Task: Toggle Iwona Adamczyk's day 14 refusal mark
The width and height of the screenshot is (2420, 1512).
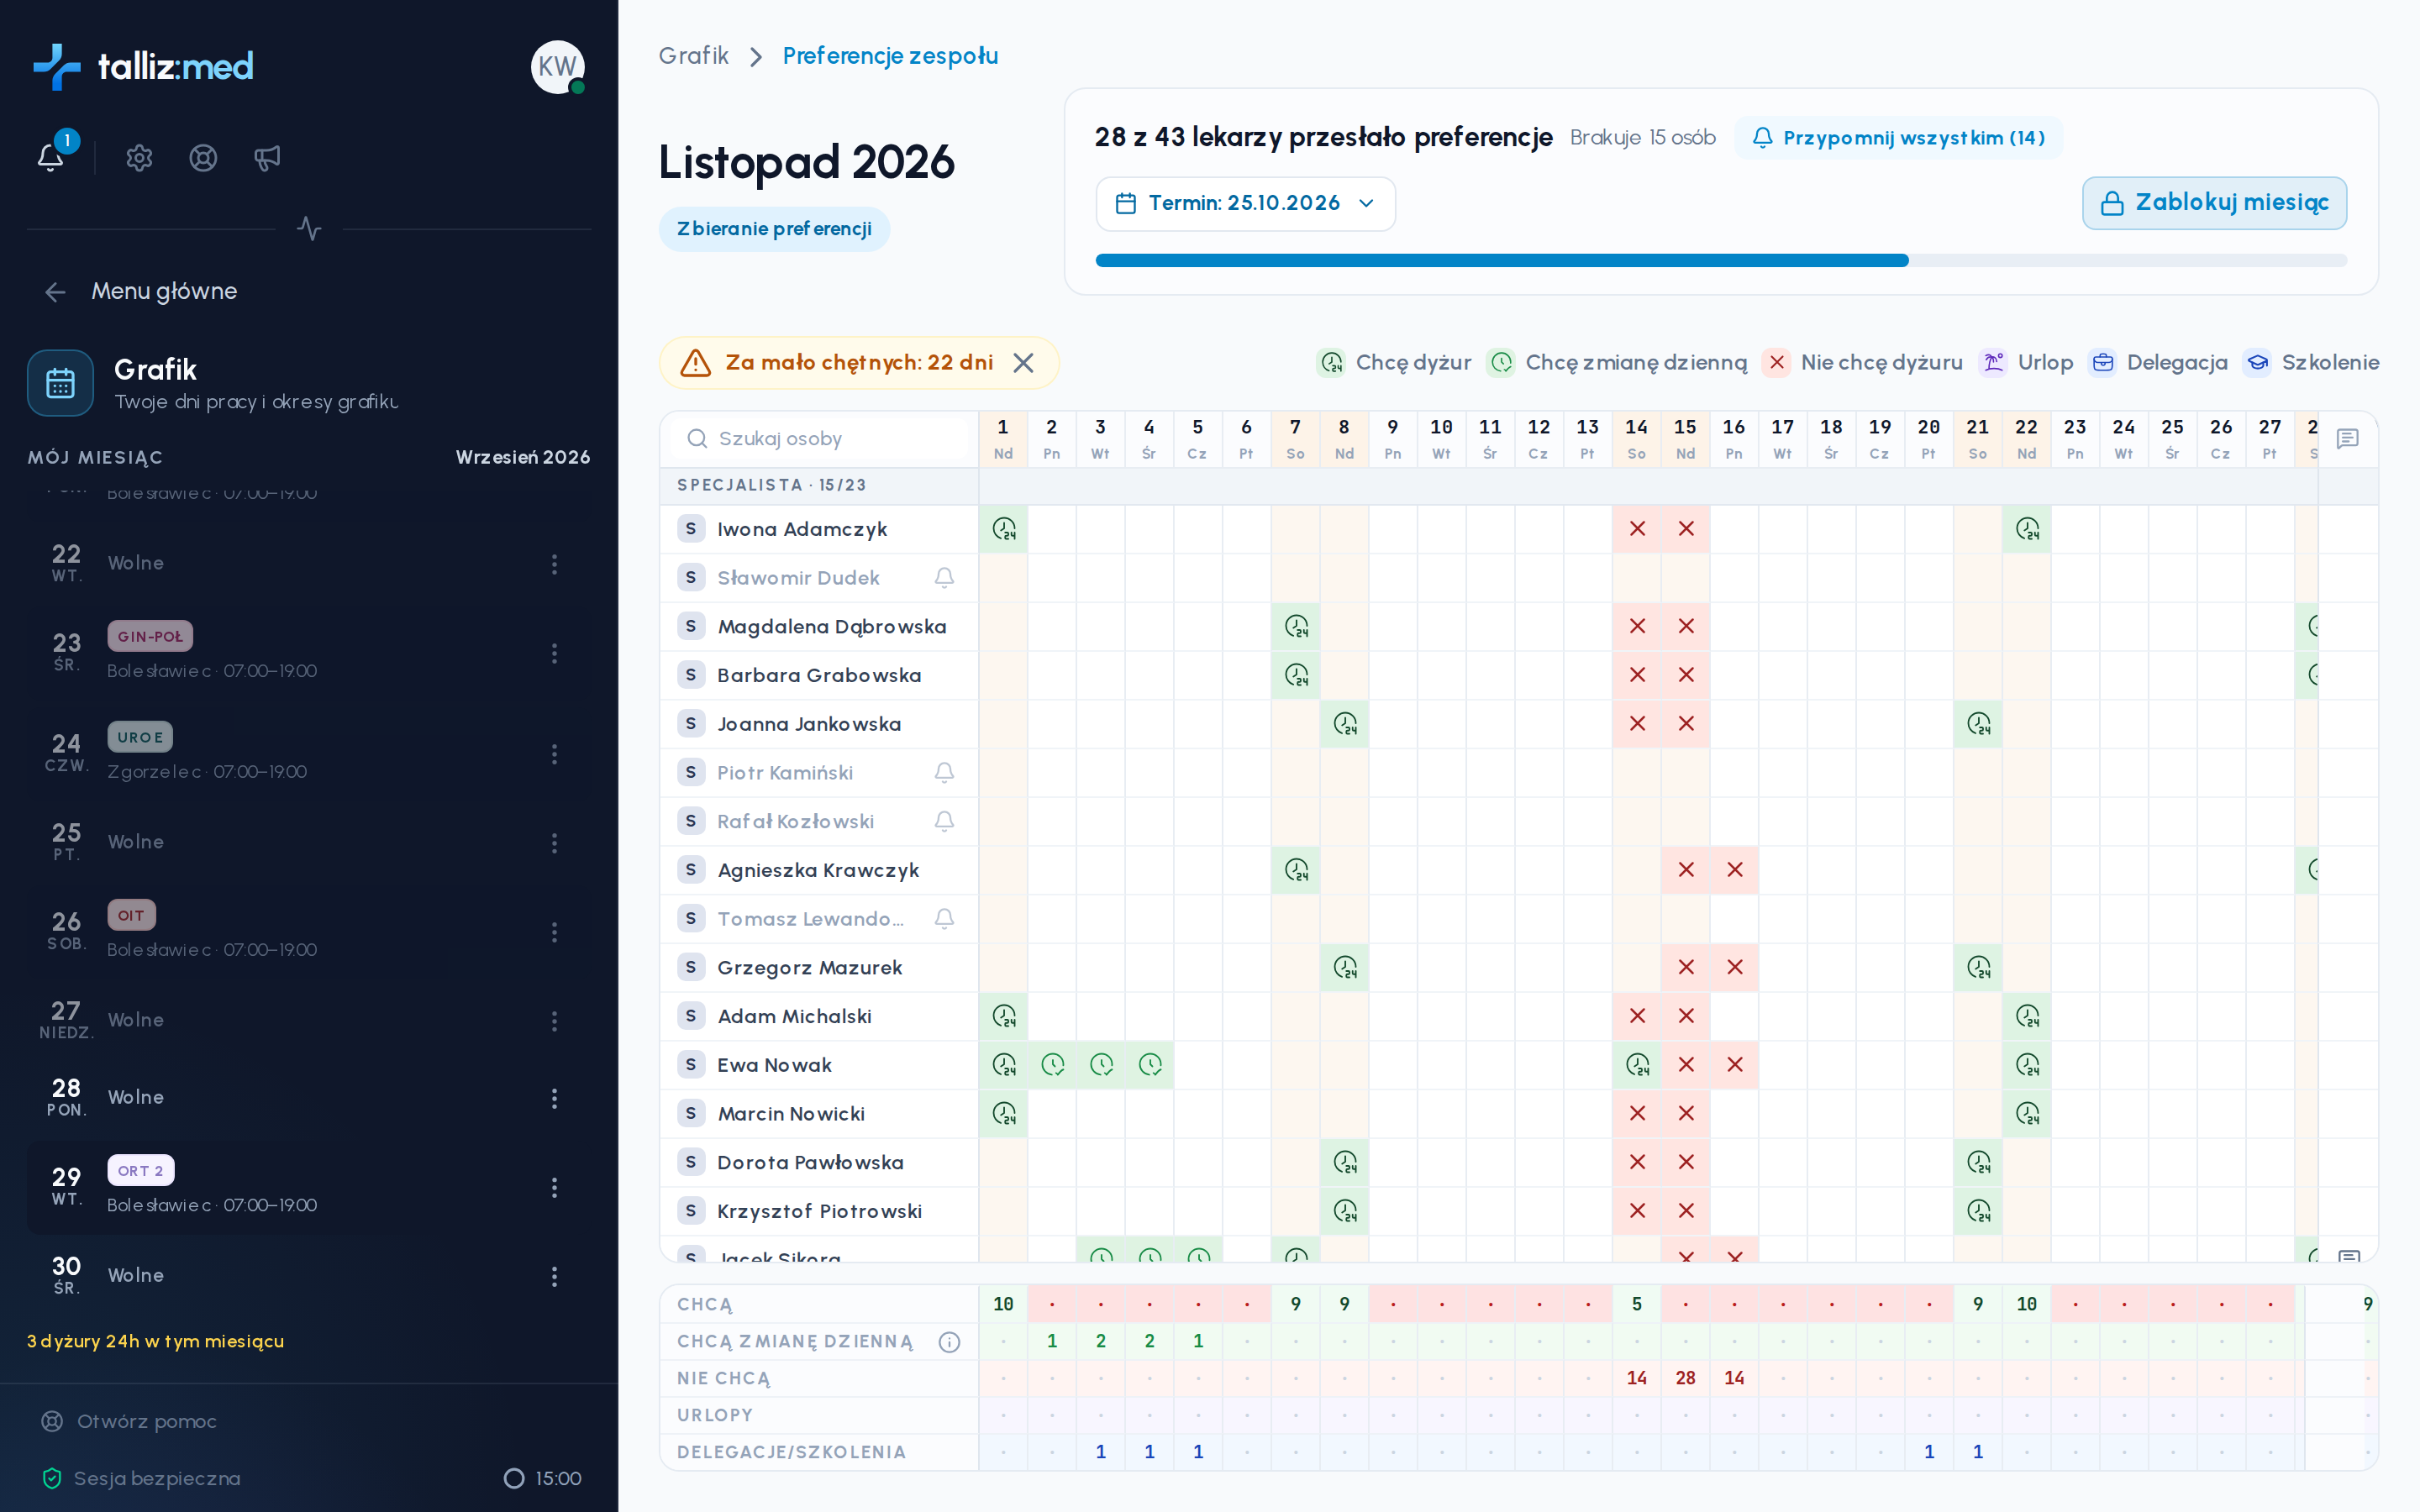Action: [x=1637, y=529]
